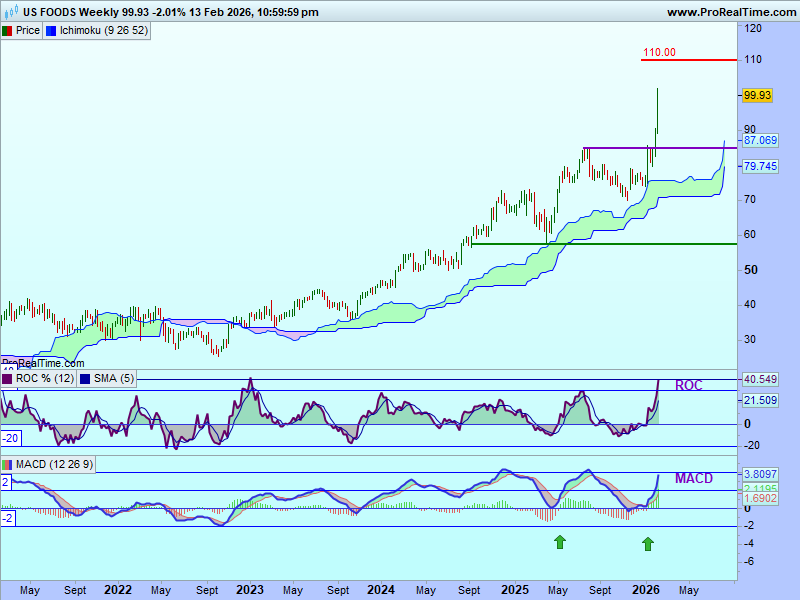
Task: Click the MACD legend icon
Action: [x=7, y=465]
